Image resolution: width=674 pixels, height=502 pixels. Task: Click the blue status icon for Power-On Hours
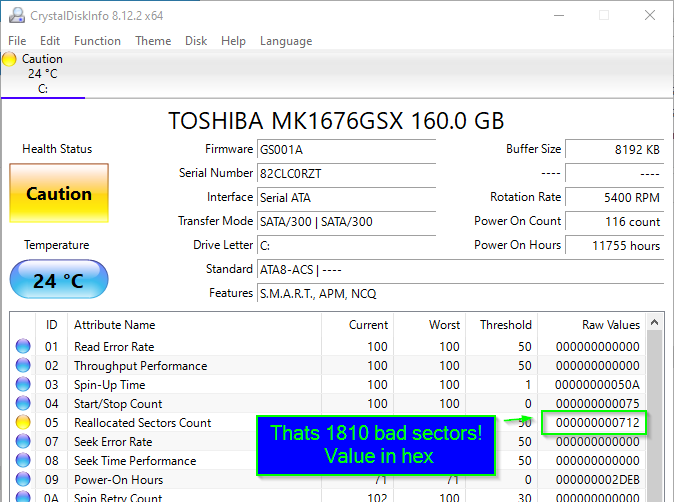(x=23, y=479)
